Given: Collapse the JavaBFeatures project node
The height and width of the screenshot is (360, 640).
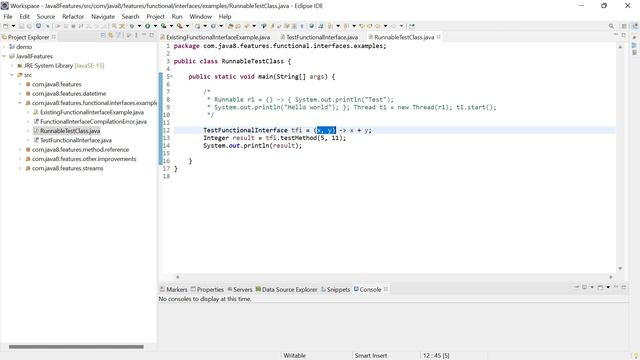Looking at the screenshot, I should point(4,56).
